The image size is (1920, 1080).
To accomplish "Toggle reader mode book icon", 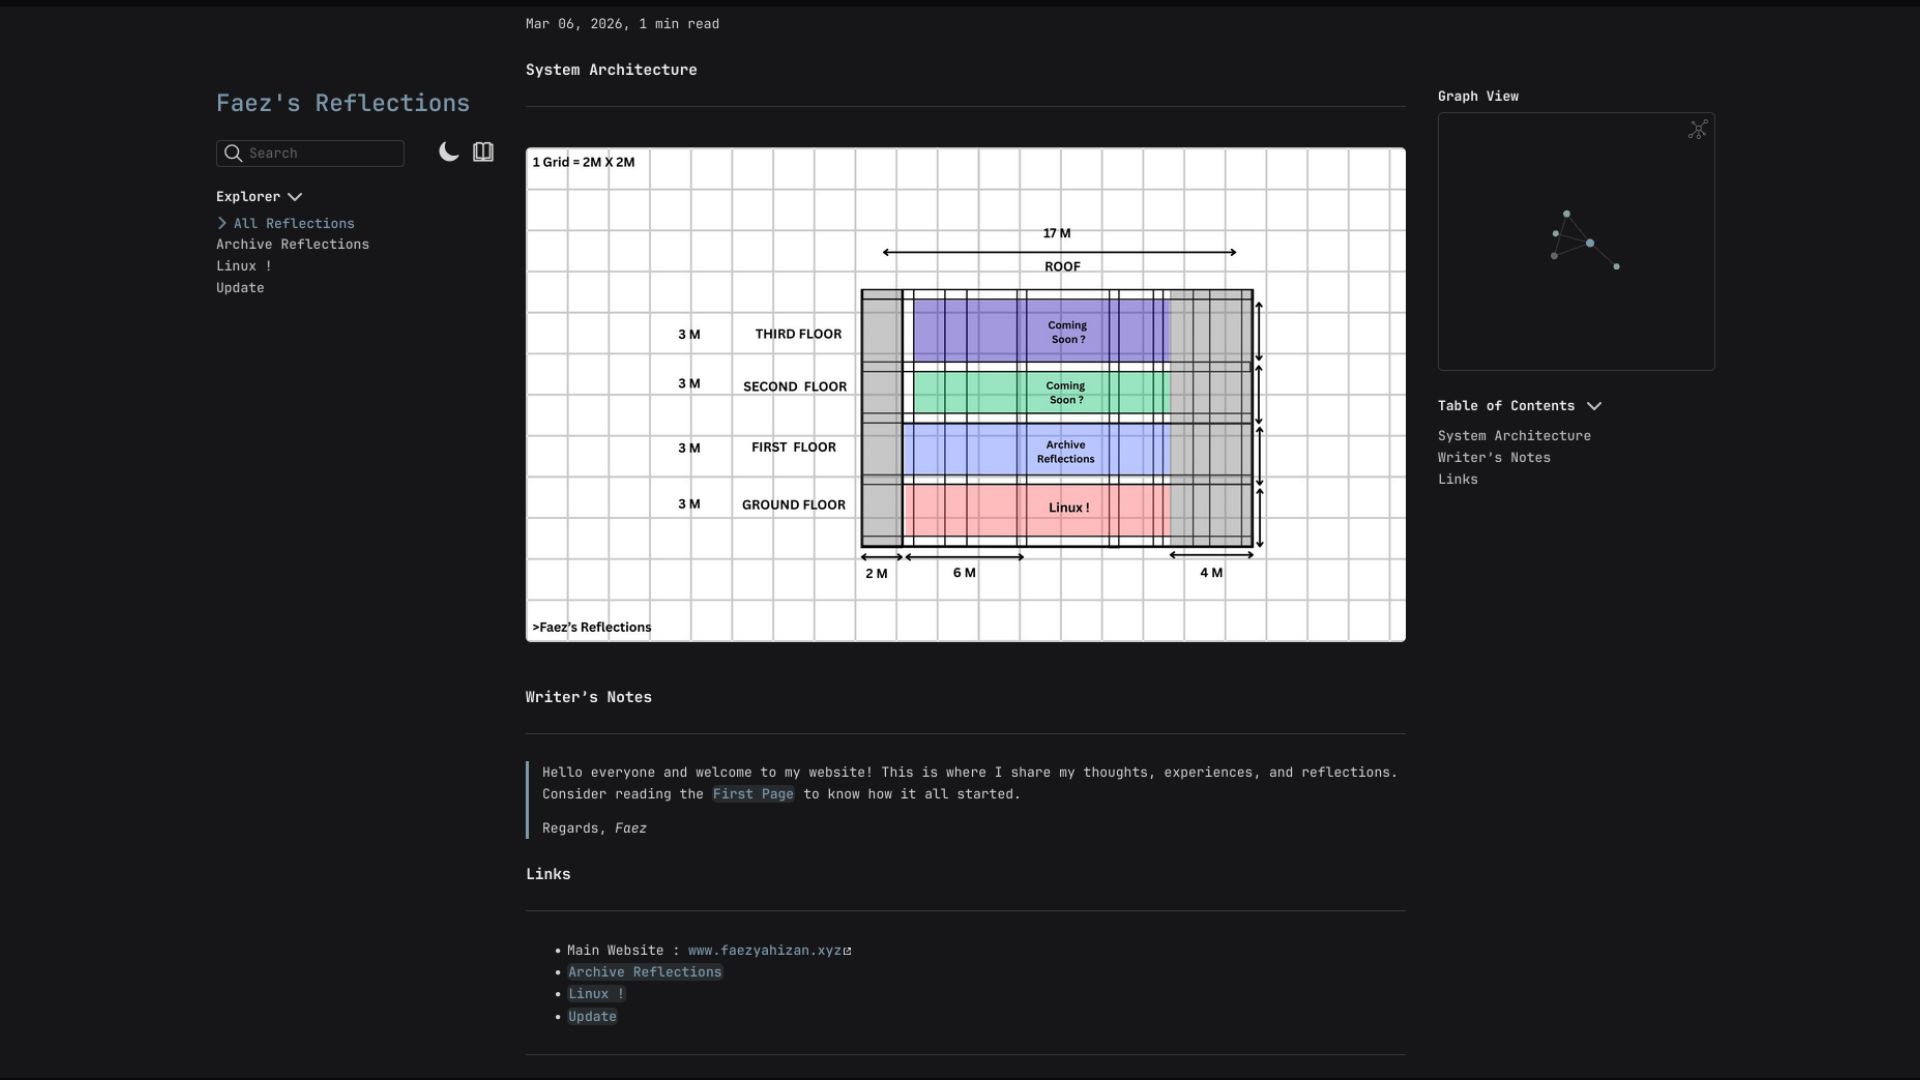I will pyautogui.click(x=483, y=152).
